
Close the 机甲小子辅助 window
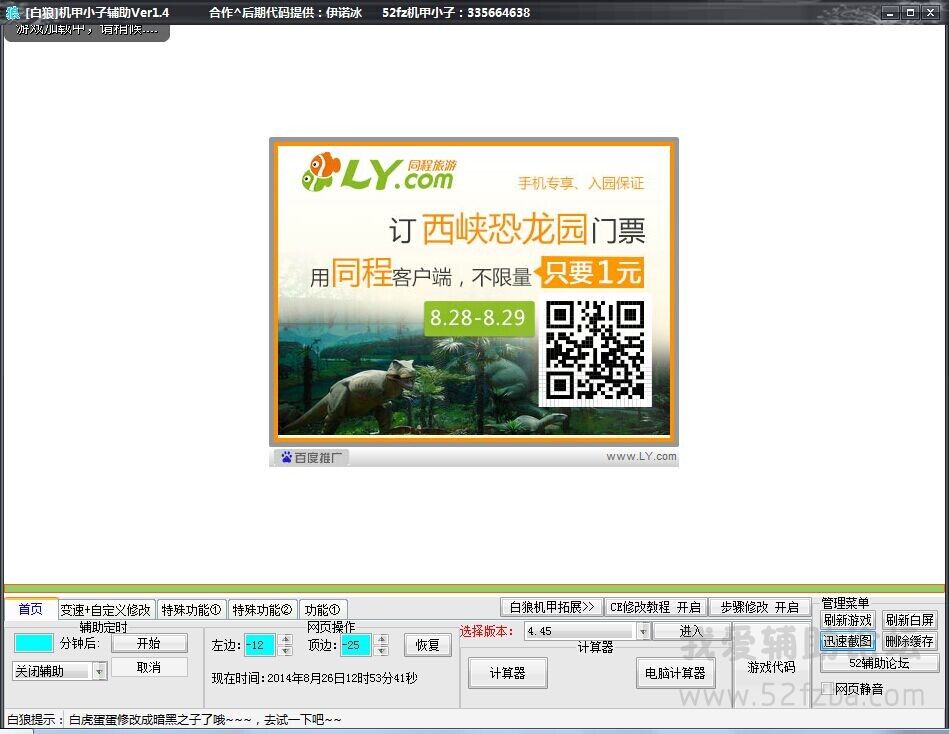point(930,12)
